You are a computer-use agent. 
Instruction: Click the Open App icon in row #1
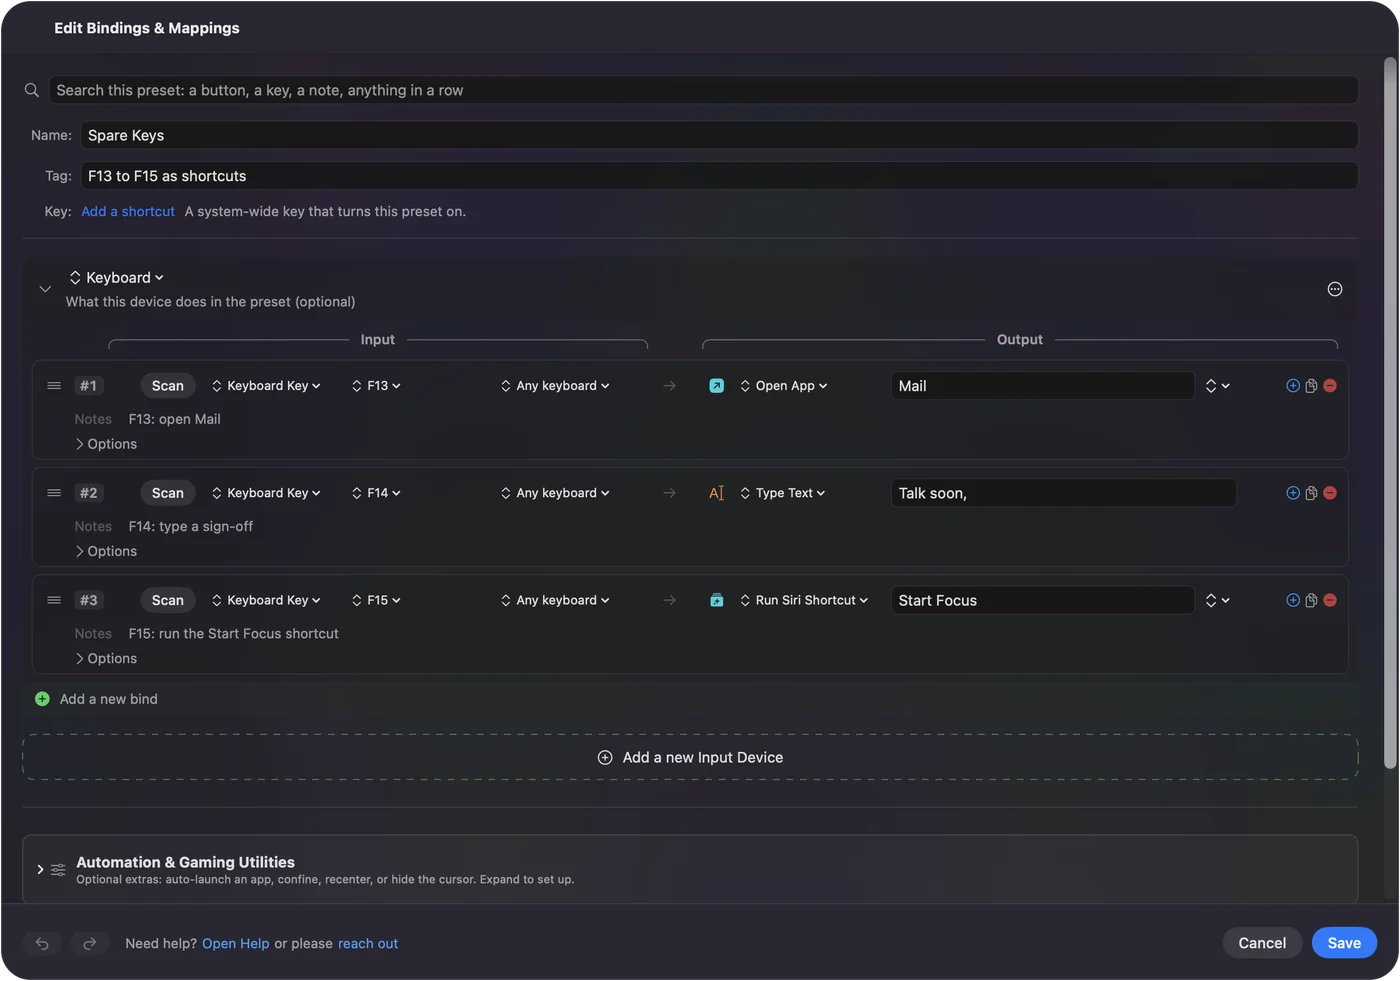717,386
